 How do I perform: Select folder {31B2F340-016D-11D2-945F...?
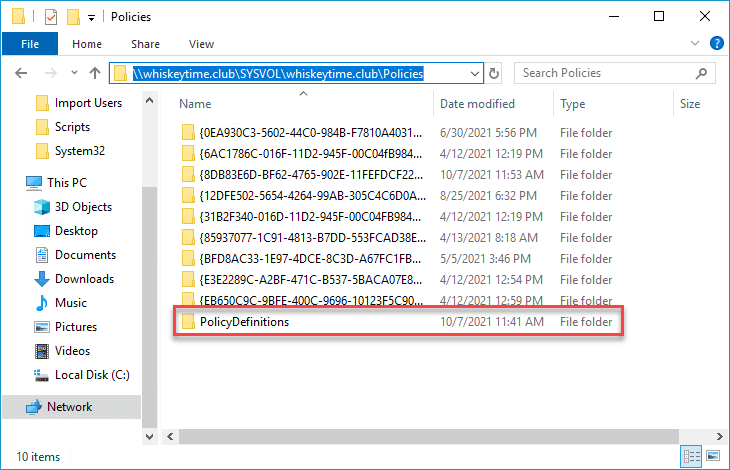(x=398, y=217)
